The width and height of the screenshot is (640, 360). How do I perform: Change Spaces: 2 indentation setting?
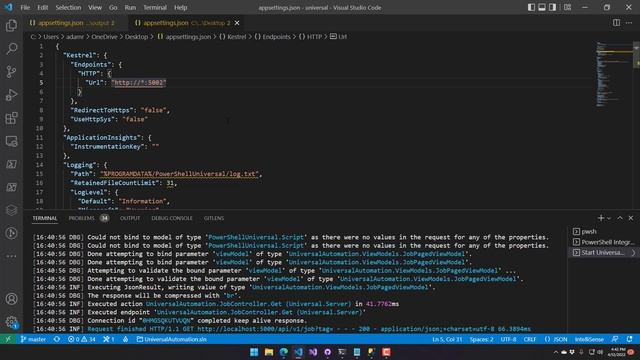point(481,339)
